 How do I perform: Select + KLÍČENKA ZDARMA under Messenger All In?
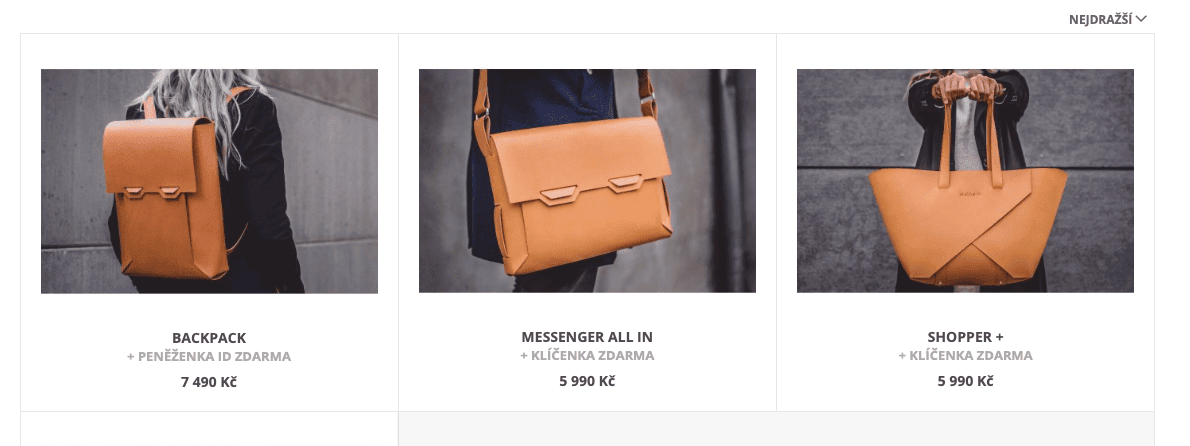[x=587, y=355]
